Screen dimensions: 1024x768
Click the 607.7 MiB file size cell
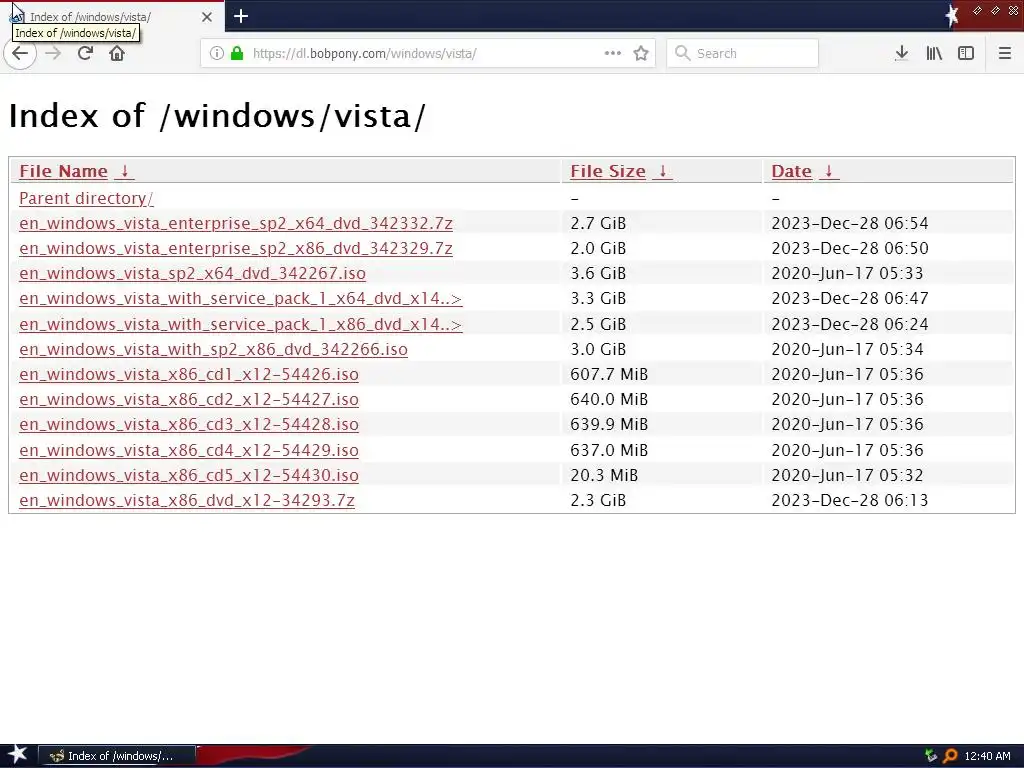click(609, 374)
